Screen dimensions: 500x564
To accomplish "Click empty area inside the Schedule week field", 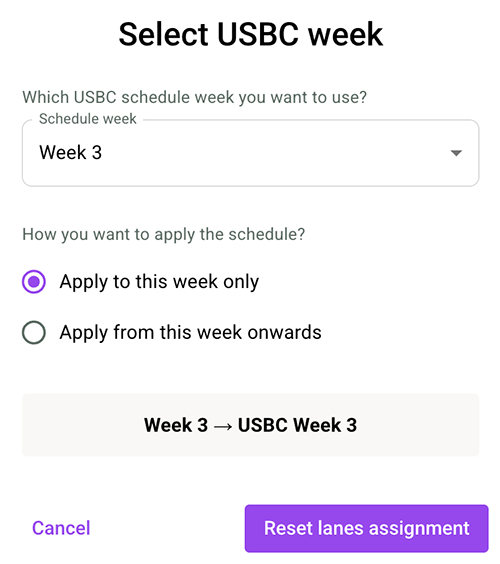I will pos(273,153).
